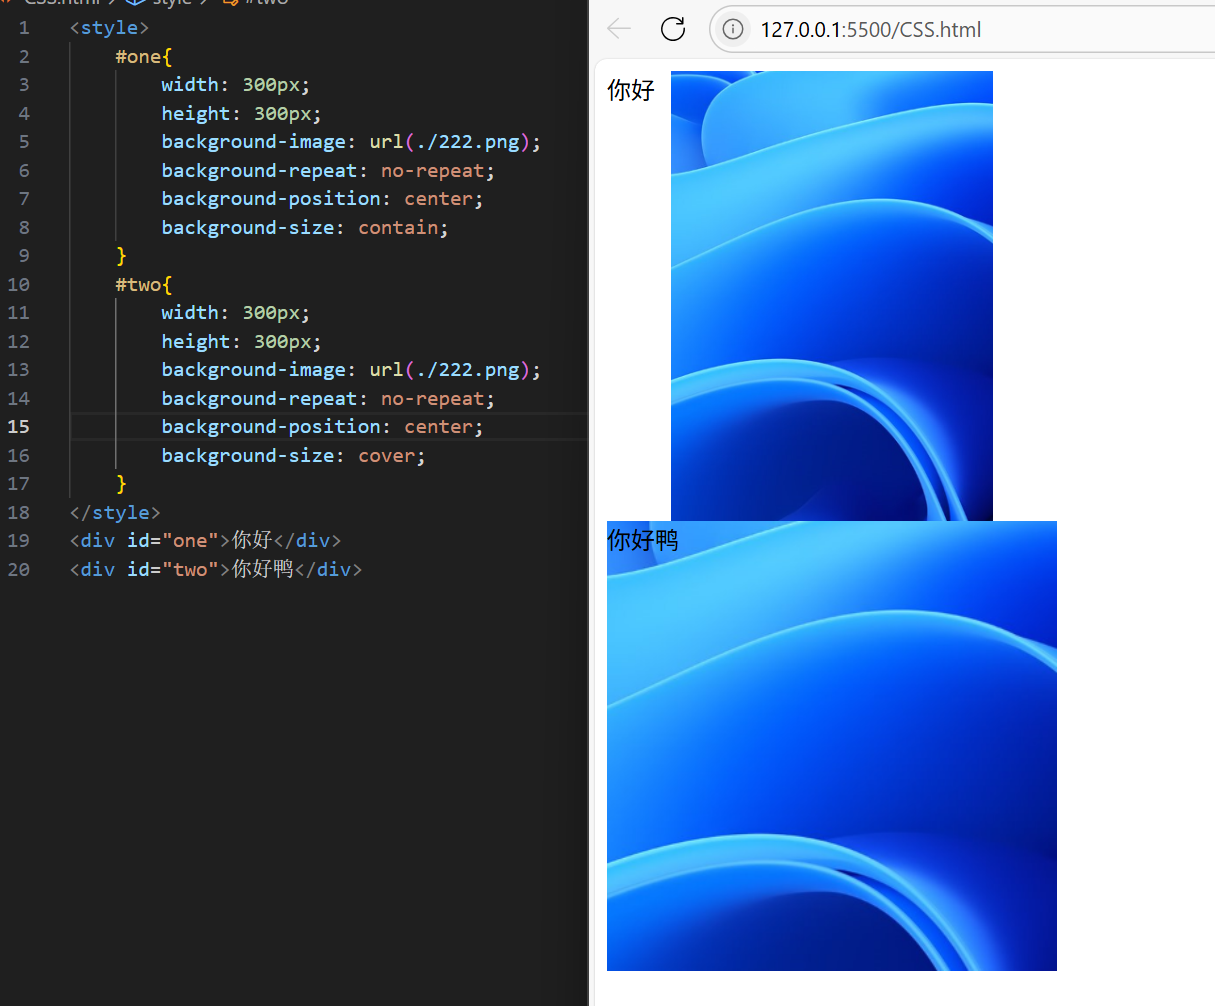This screenshot has width=1215, height=1006.
Task: Reload the browser page
Action: pos(673,29)
